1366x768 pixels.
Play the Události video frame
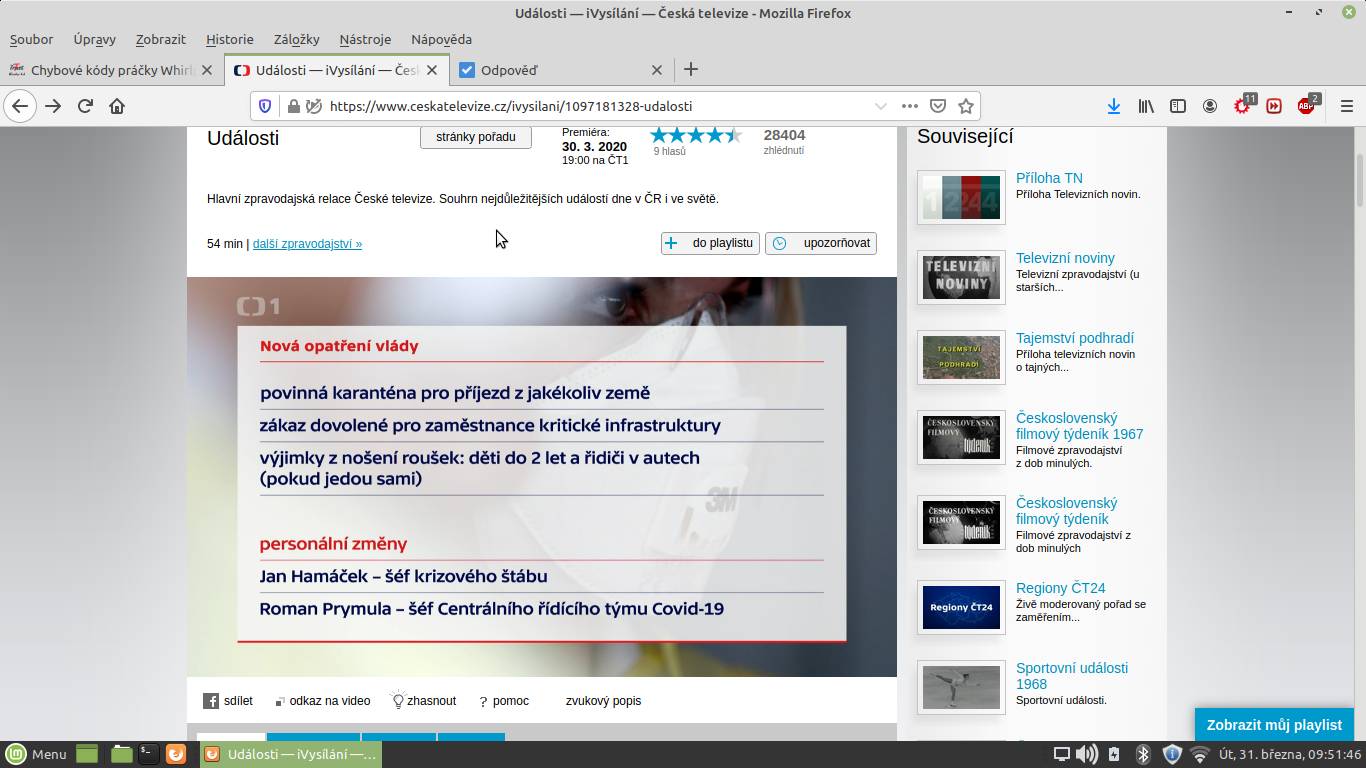point(542,477)
